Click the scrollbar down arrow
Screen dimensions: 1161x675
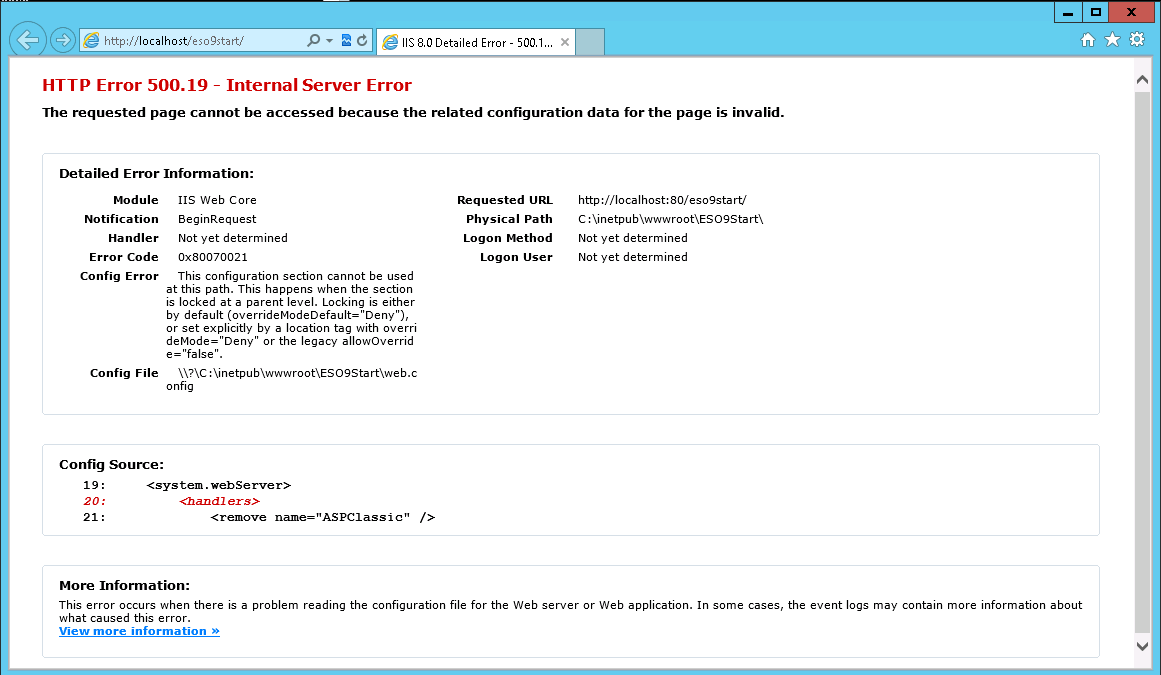click(1142, 645)
